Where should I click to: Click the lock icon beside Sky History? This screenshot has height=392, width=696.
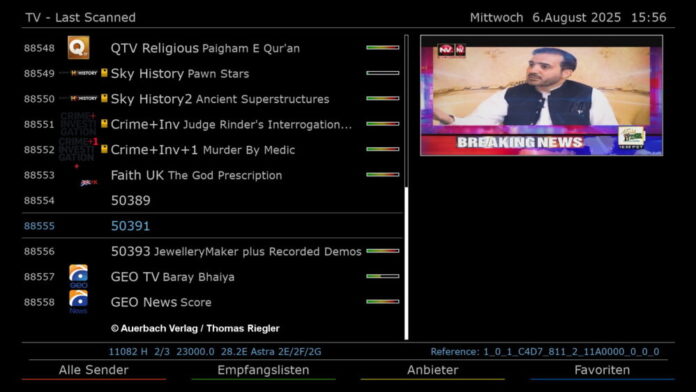(x=104, y=73)
